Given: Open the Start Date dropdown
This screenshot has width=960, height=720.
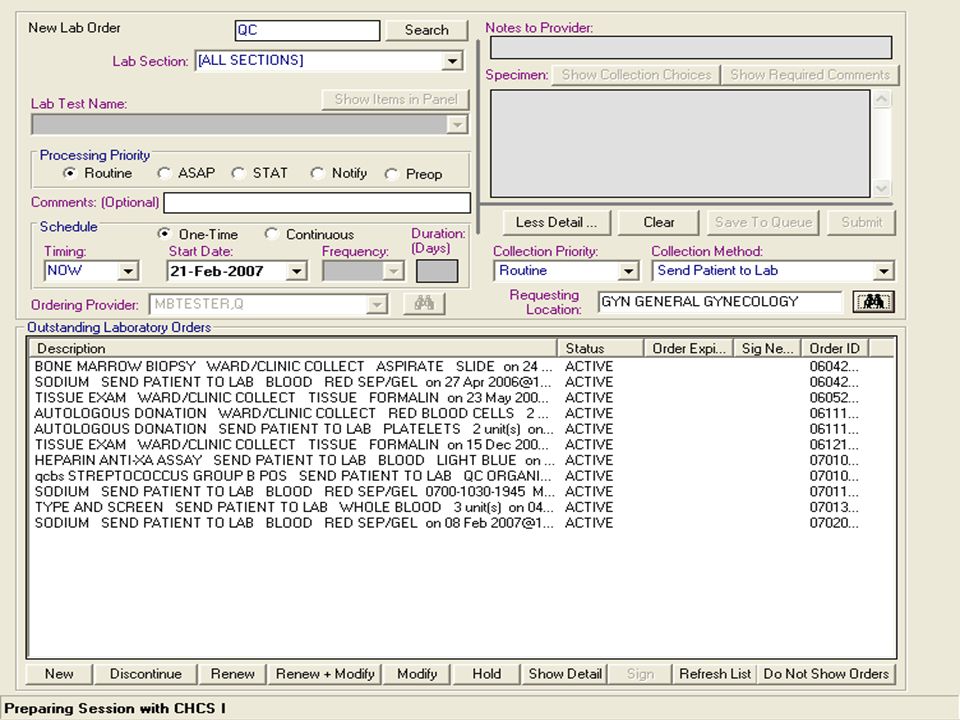Looking at the screenshot, I should pyautogui.click(x=296, y=271).
